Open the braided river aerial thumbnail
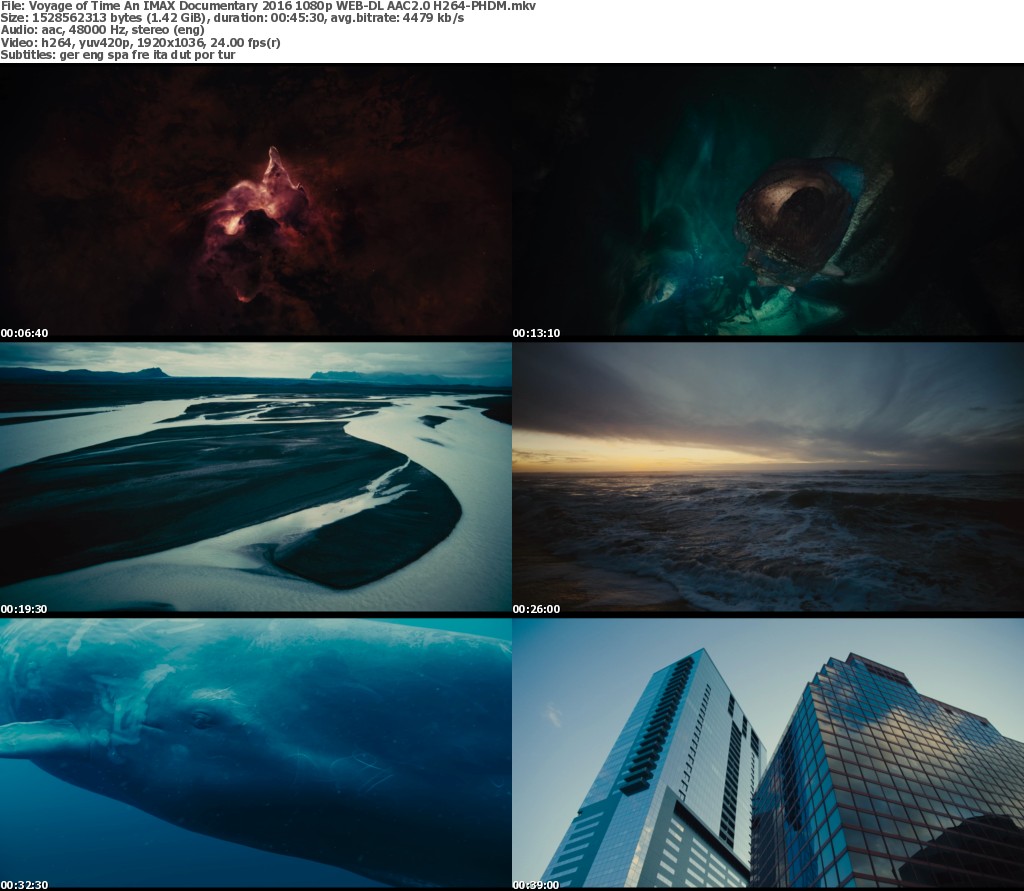Image resolution: width=1024 pixels, height=891 pixels. click(x=256, y=477)
